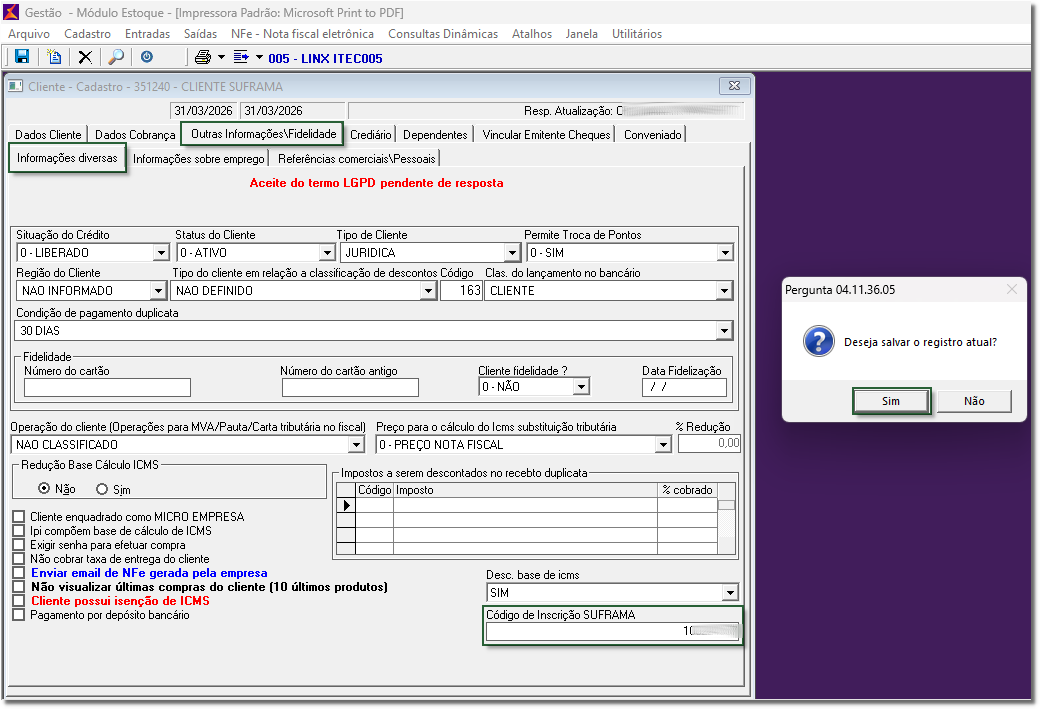
Task: Click the Delete X toolbar icon
Action: pyautogui.click(x=85, y=57)
